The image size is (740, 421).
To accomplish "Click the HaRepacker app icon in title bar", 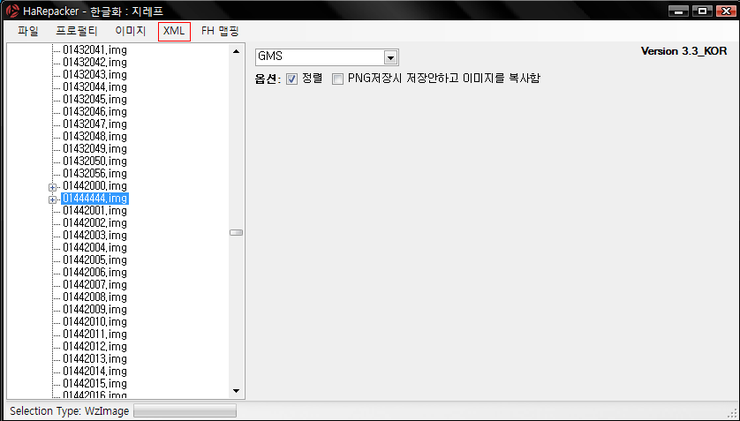I will tap(13, 10).
